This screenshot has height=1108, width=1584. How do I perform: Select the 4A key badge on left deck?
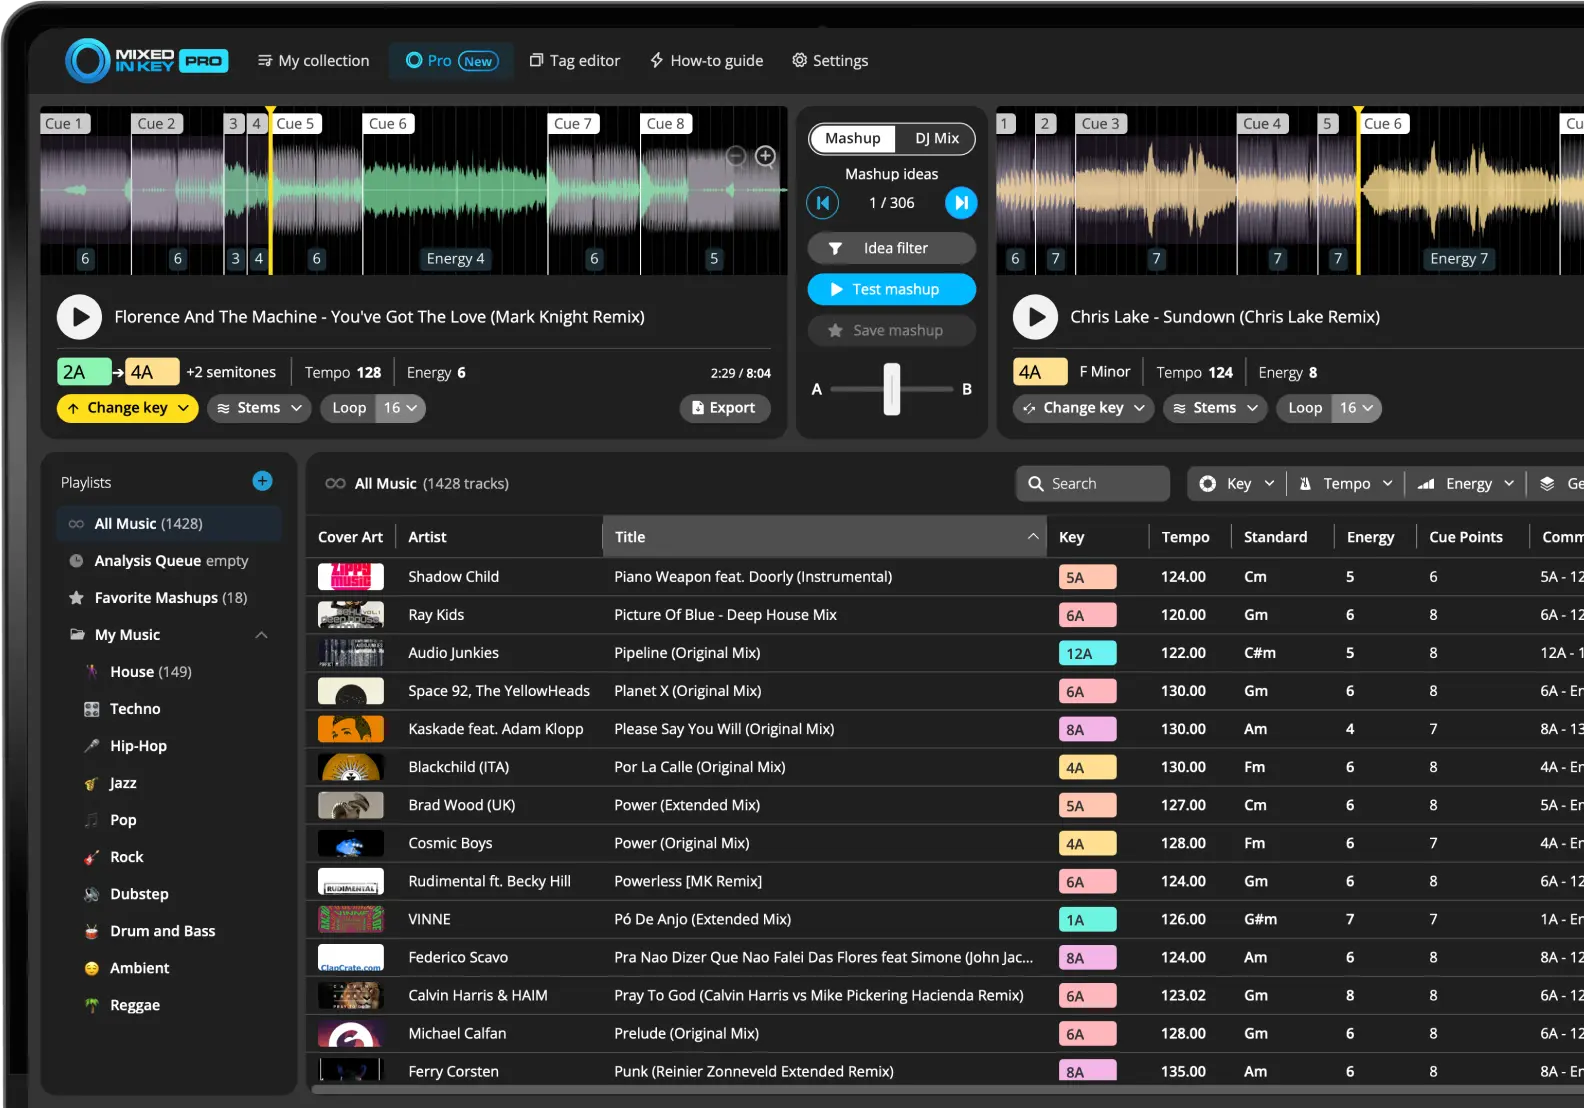coord(151,372)
